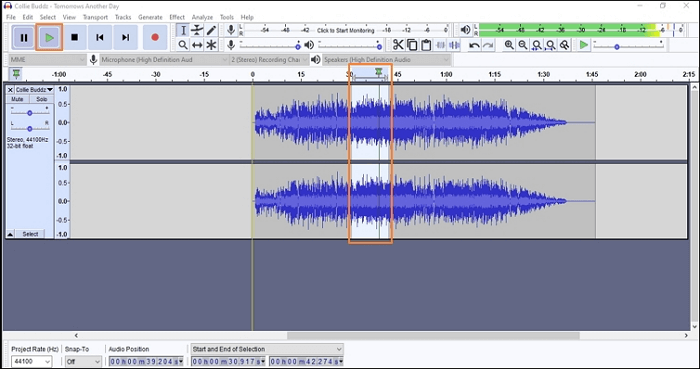The width and height of the screenshot is (700, 369).
Task: Click the green Play-at-Speed button
Action: click(x=583, y=45)
